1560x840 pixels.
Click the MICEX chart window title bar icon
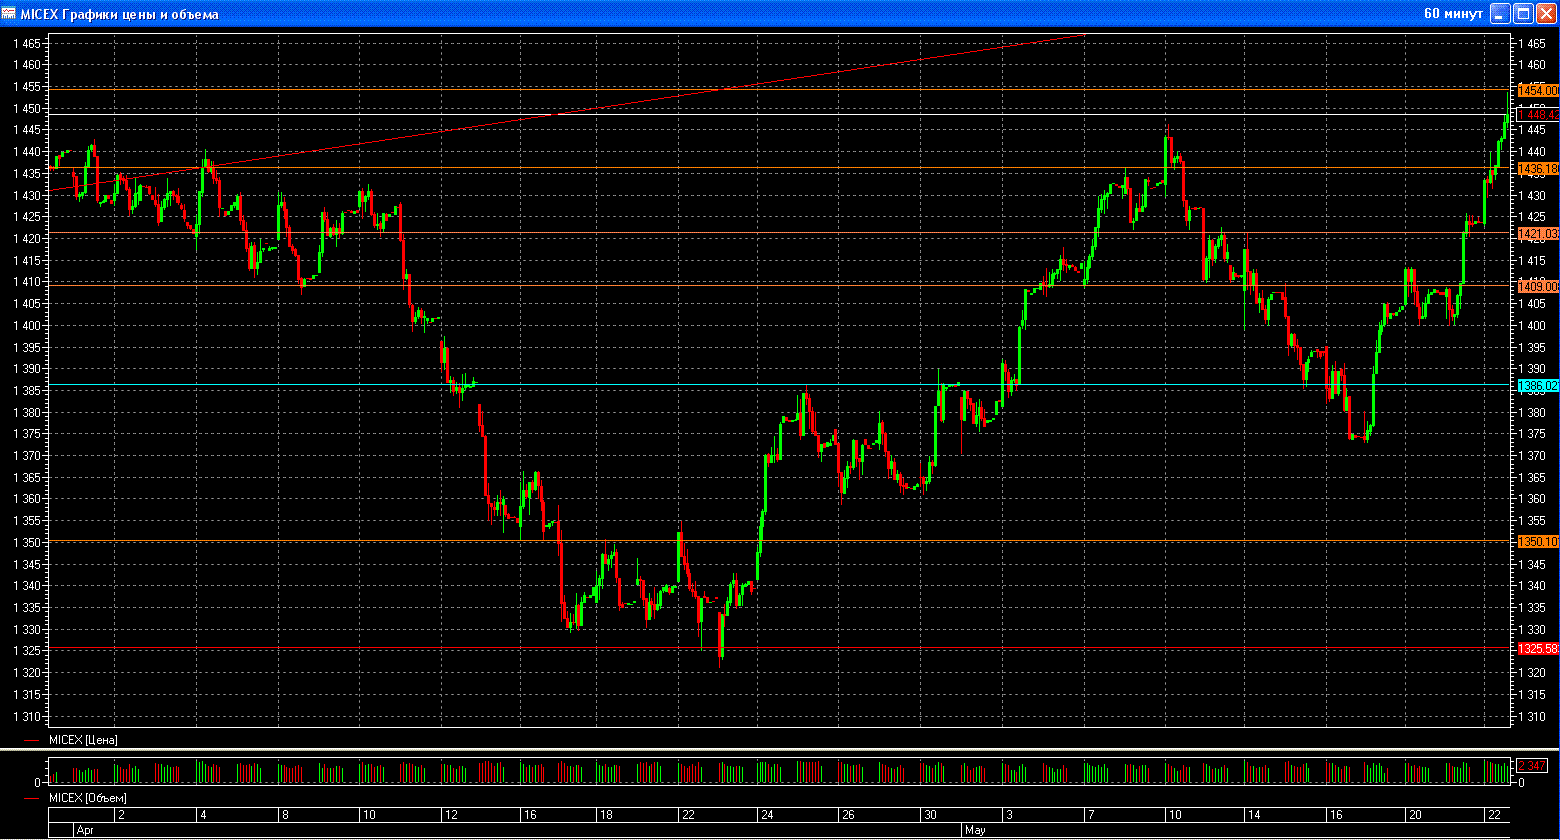click(9, 14)
